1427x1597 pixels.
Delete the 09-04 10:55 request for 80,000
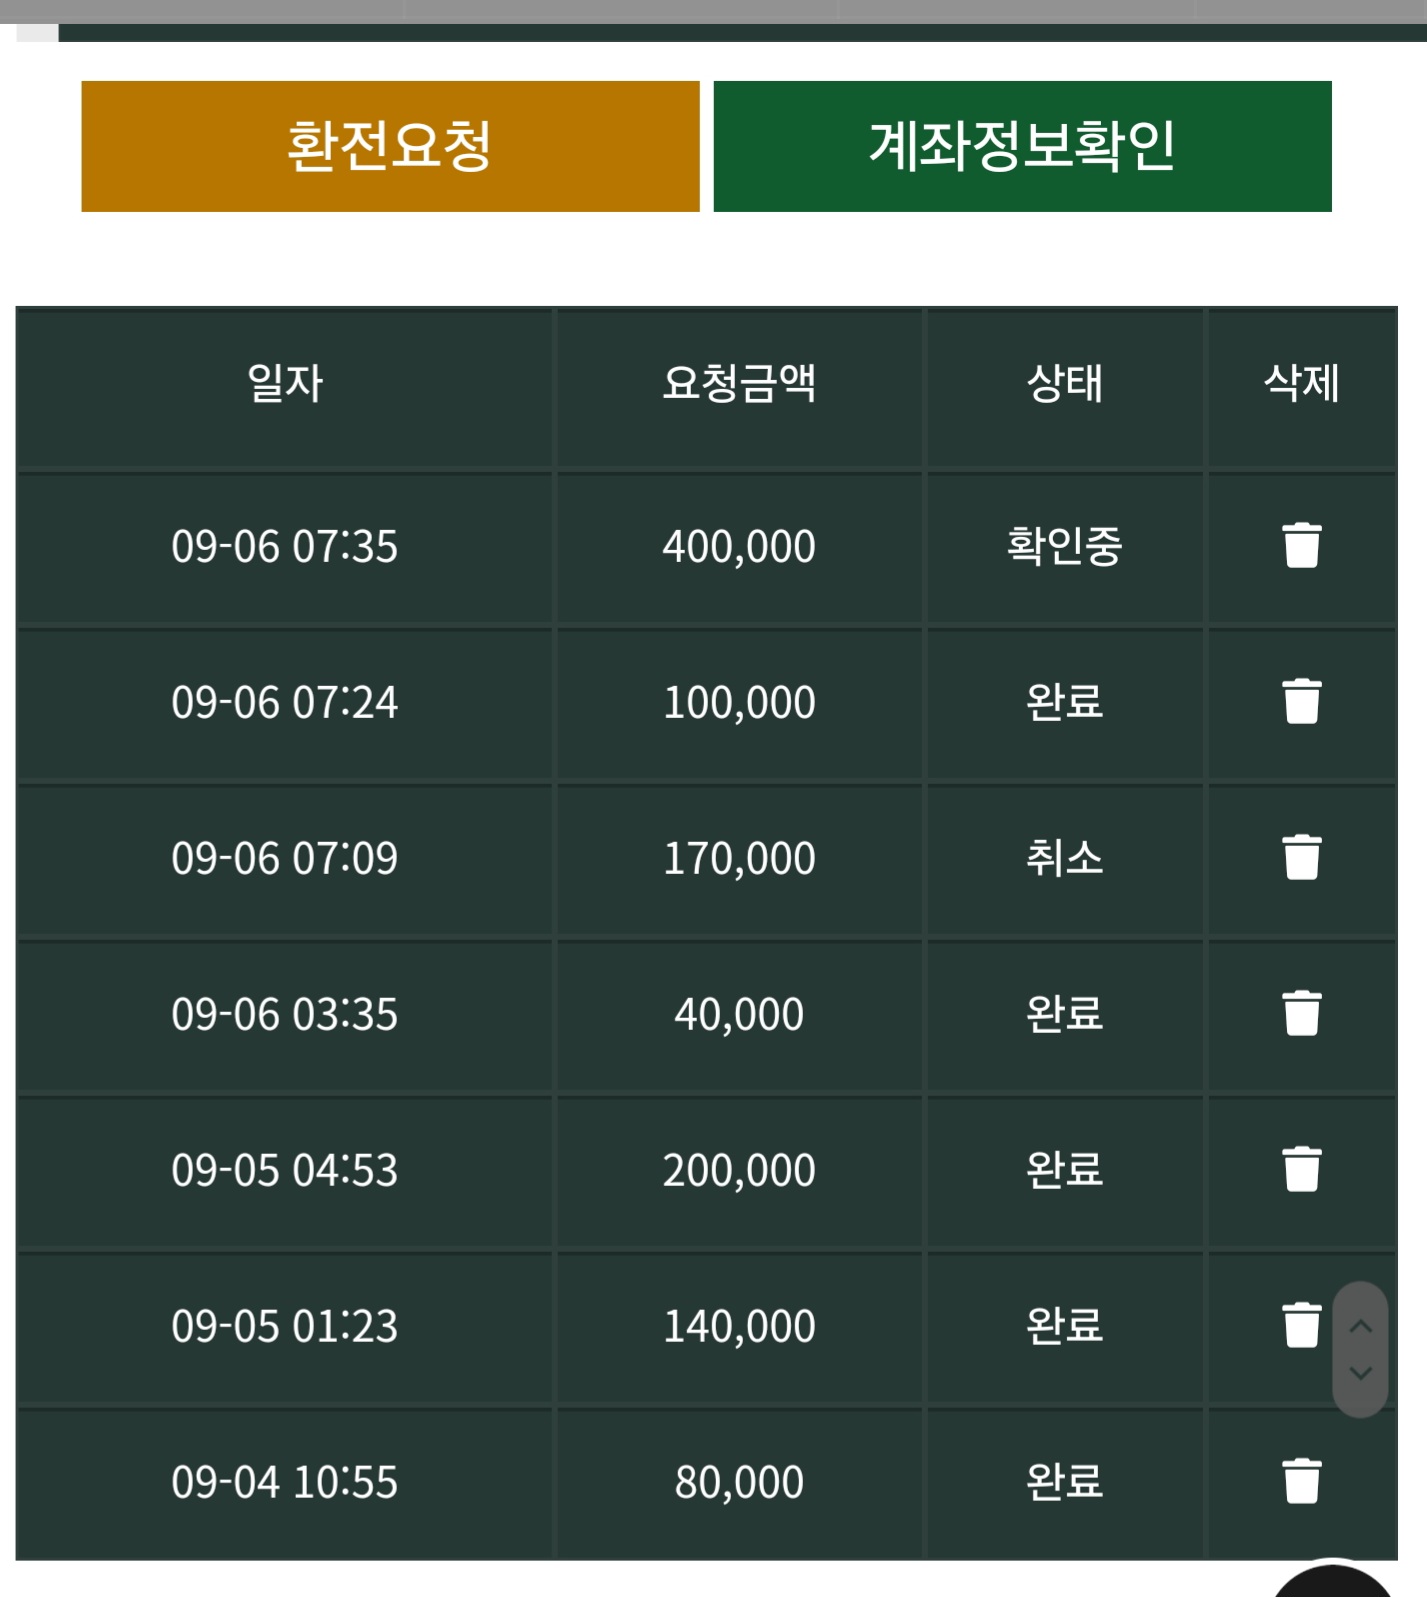pos(1301,1482)
